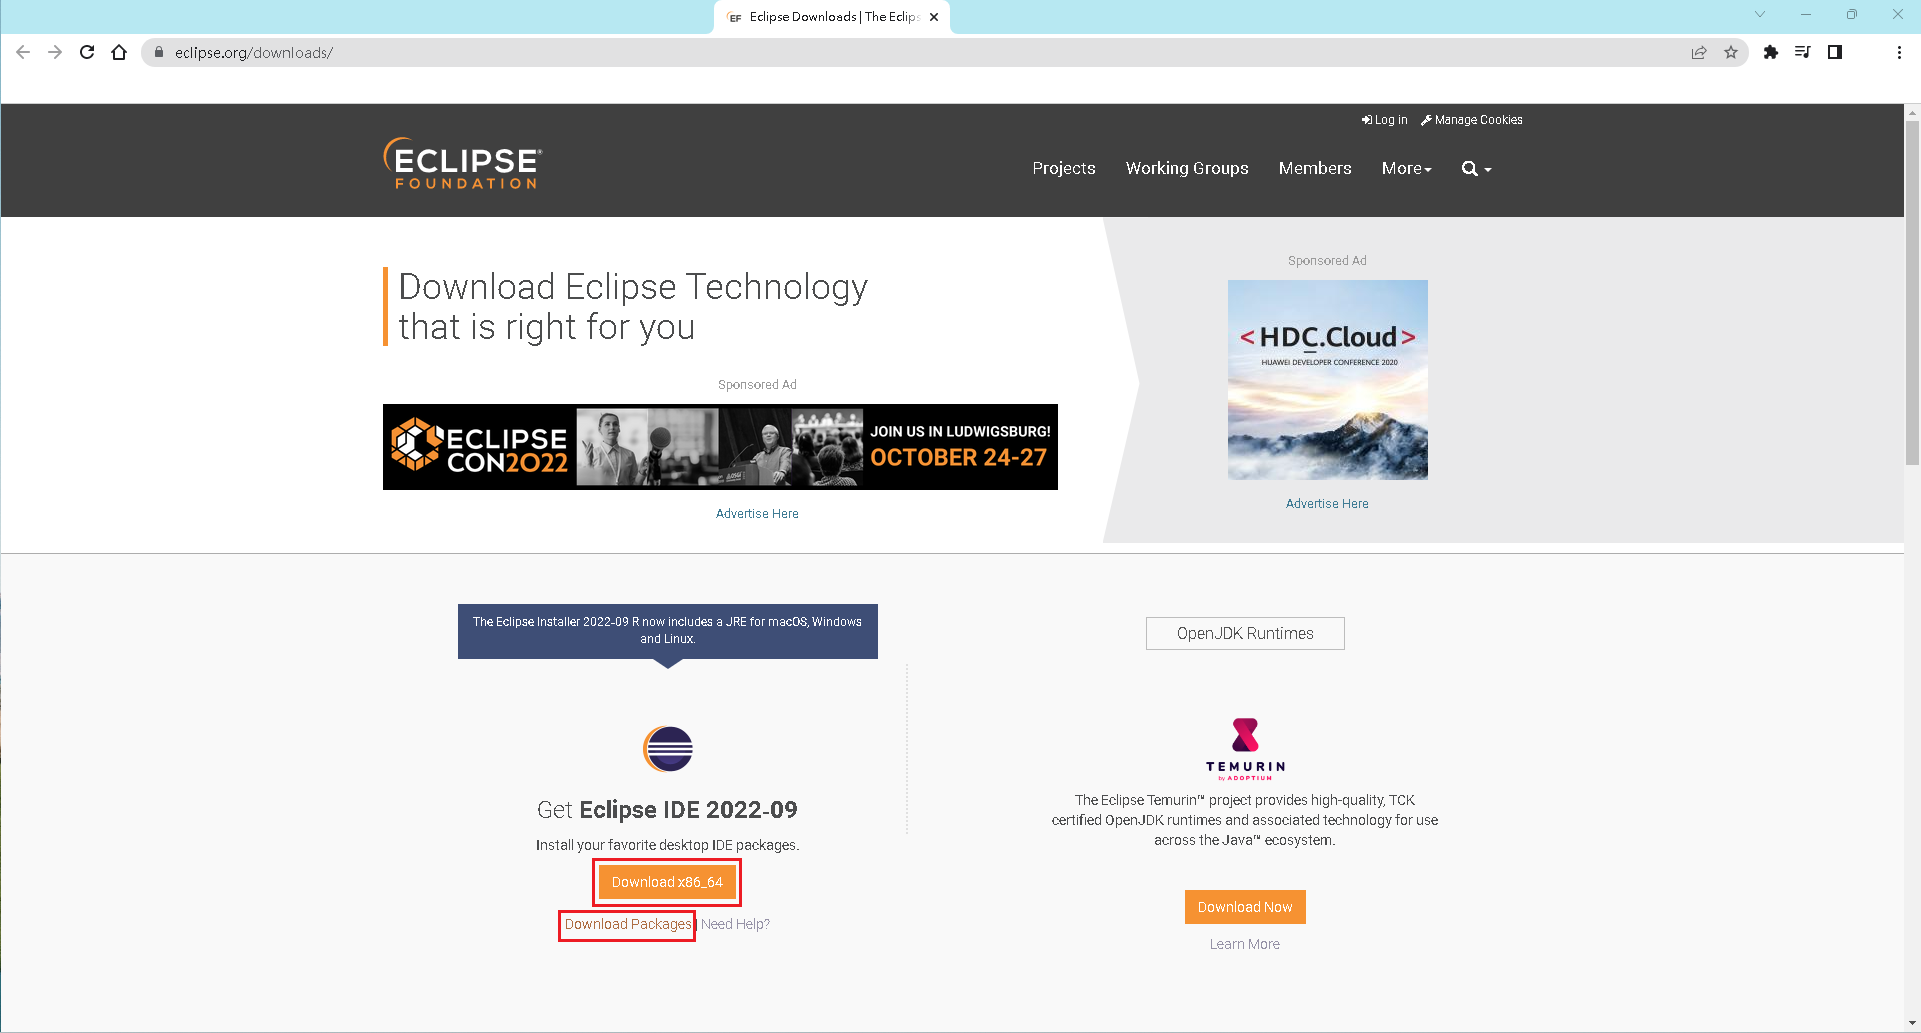This screenshot has width=1921, height=1033.
Task: Open the Eclipse Foundation logo
Action: pos(462,164)
